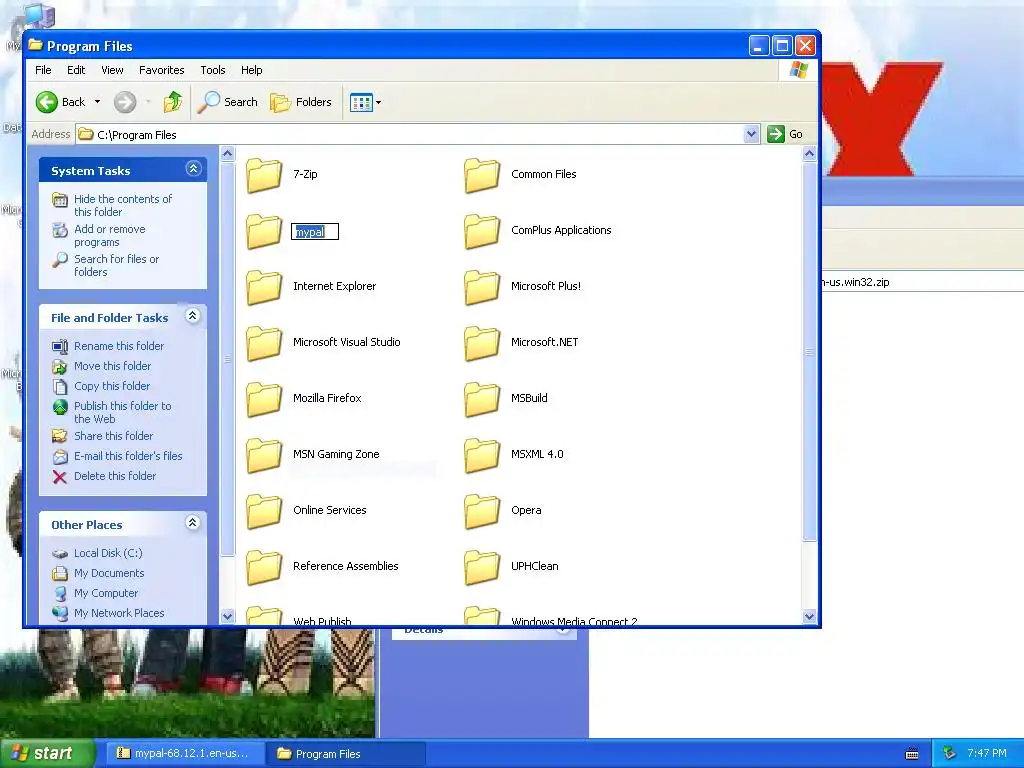Select the Mozilla Firefox folder icon
The image size is (1024, 768).
(x=264, y=399)
